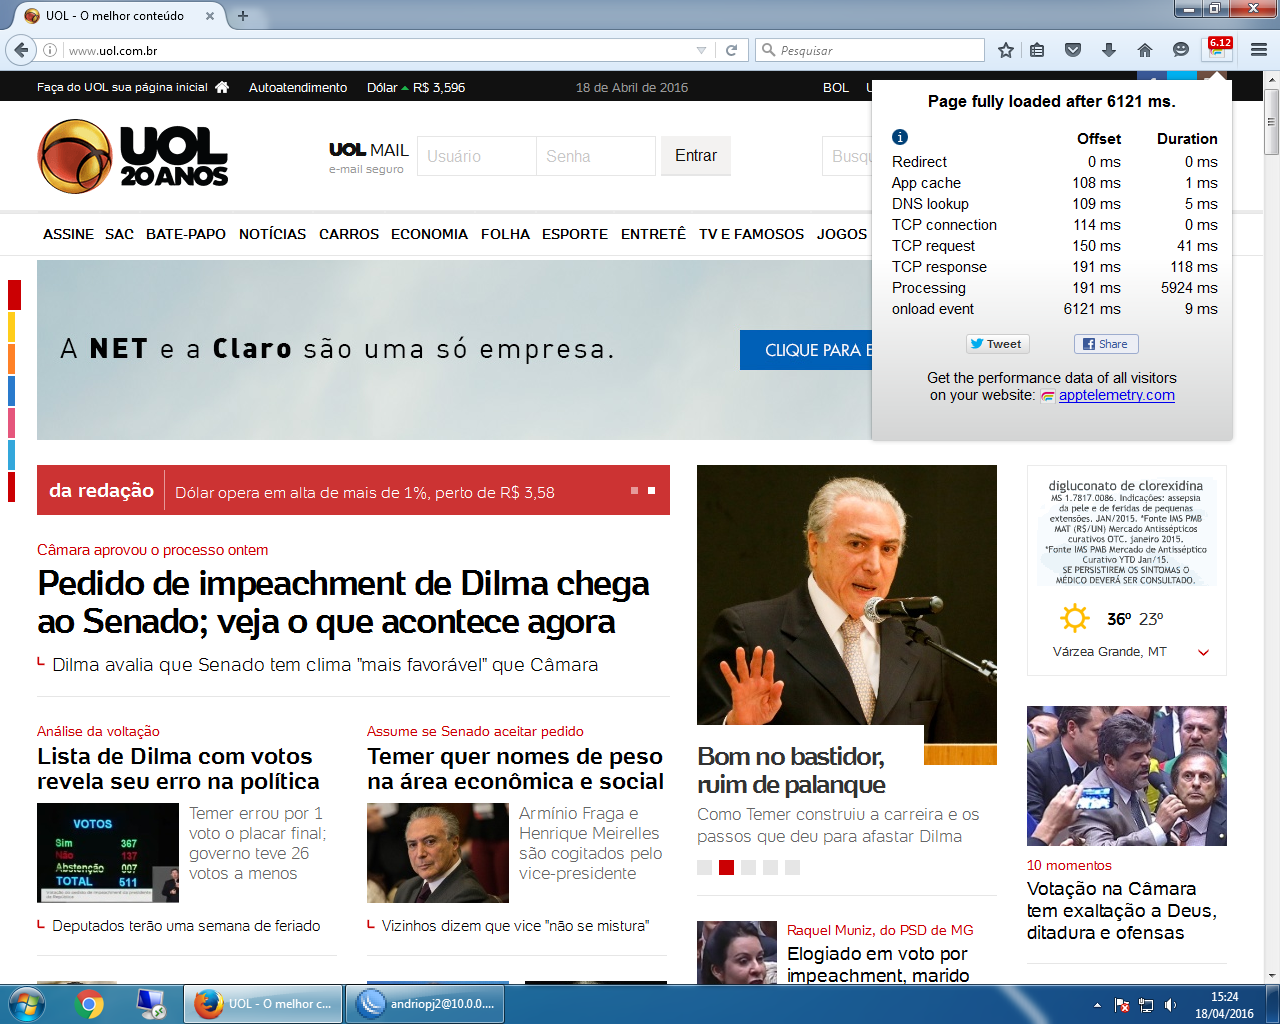
Task: Click the 'CLIQUE PARA' ad button
Action: click(x=807, y=350)
